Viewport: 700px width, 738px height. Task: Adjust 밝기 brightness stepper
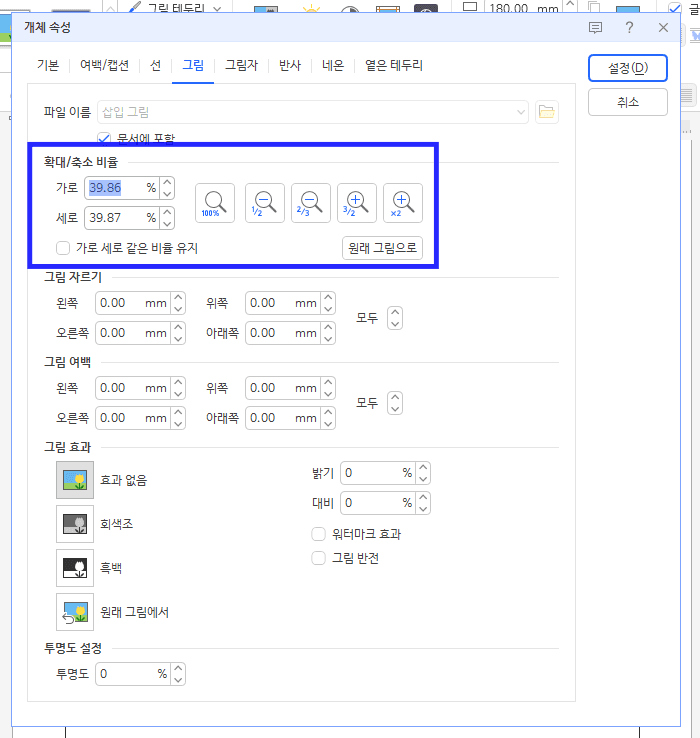(423, 473)
